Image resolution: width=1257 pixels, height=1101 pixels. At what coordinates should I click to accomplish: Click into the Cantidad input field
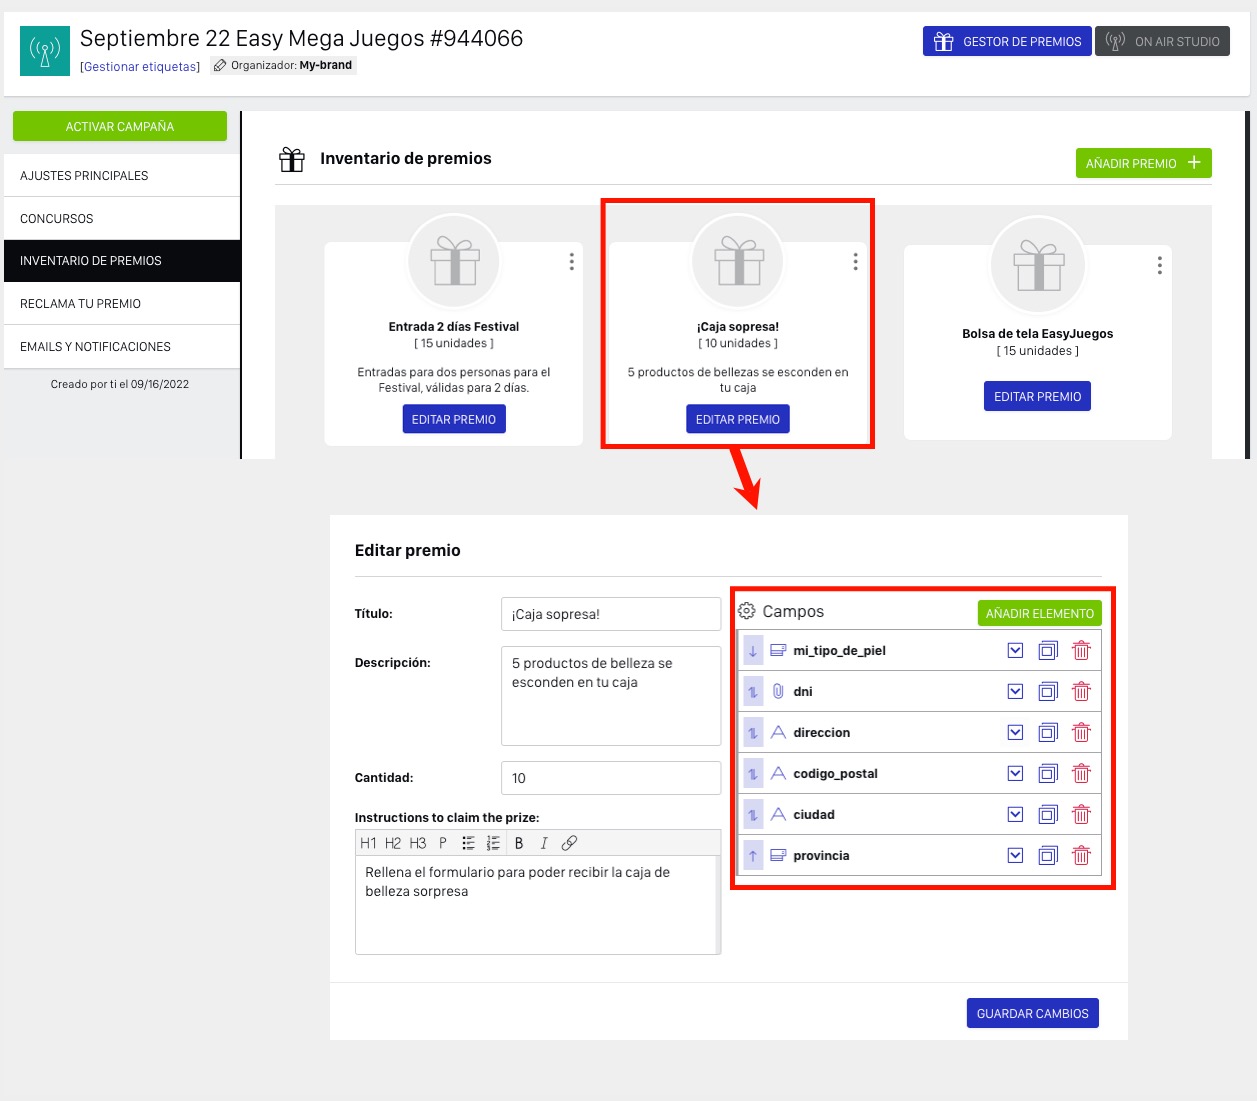[610, 778]
